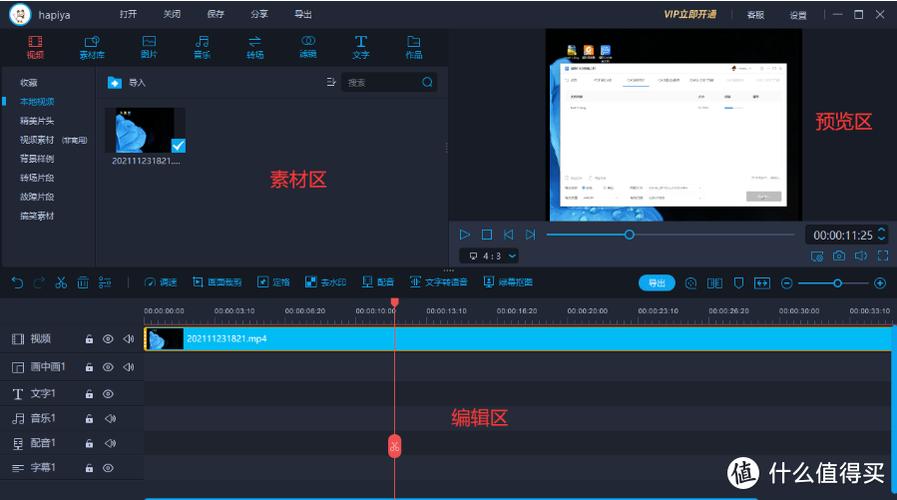The height and width of the screenshot is (500, 897).
Task: Zoom out timeline with minus icon
Action: (x=787, y=283)
